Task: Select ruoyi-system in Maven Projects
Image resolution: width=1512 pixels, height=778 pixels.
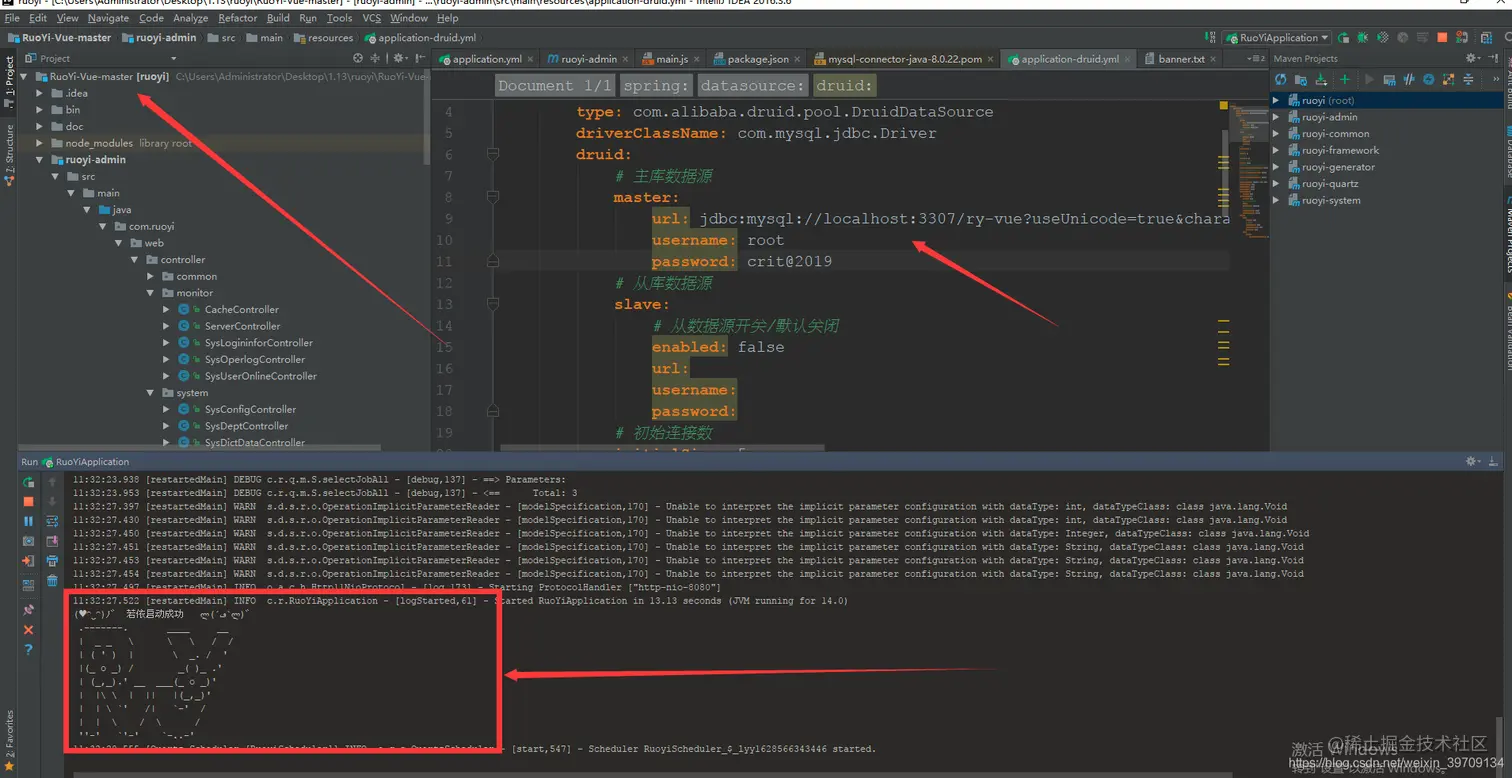Action: (x=1331, y=200)
